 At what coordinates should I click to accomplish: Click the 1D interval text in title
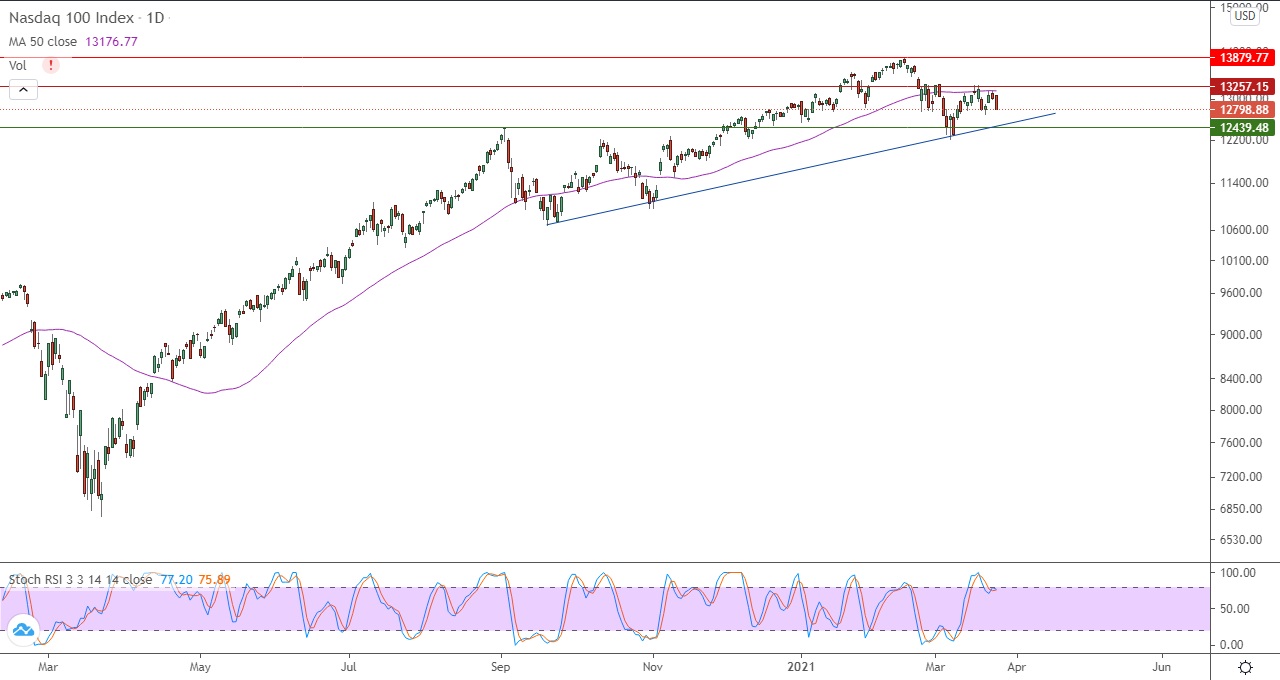click(155, 18)
